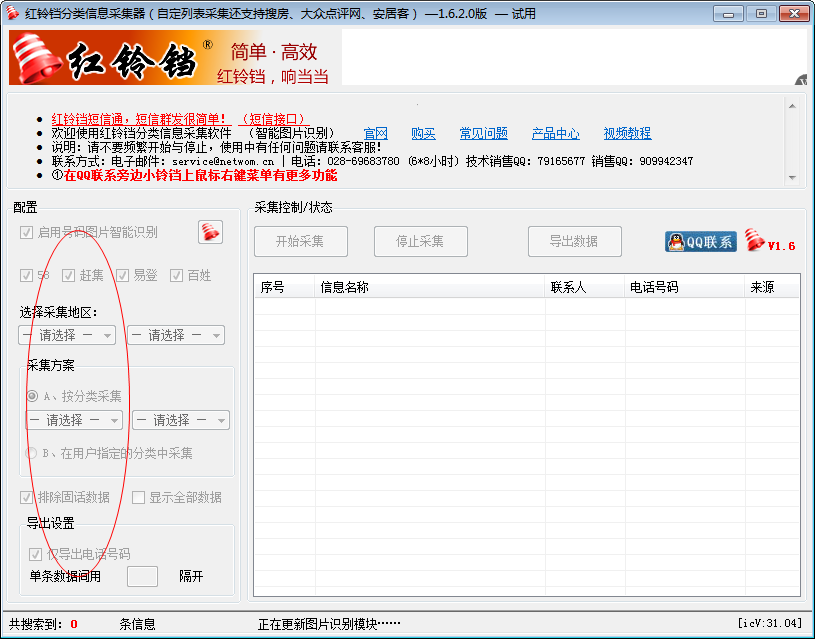This screenshot has width=815, height=639.
Task: Select radio option A、按分类采集
Action: [32, 396]
